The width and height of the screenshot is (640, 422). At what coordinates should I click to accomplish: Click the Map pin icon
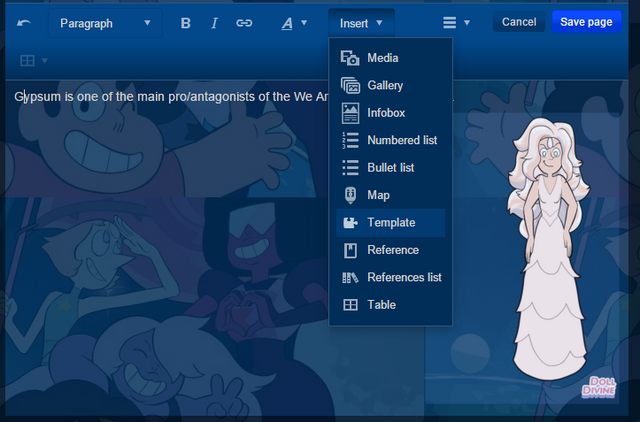pos(350,195)
